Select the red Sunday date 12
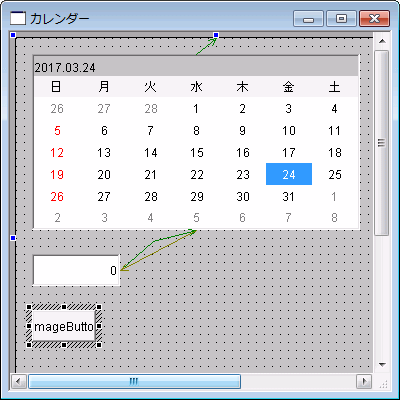400x400 pixels. (x=57, y=153)
